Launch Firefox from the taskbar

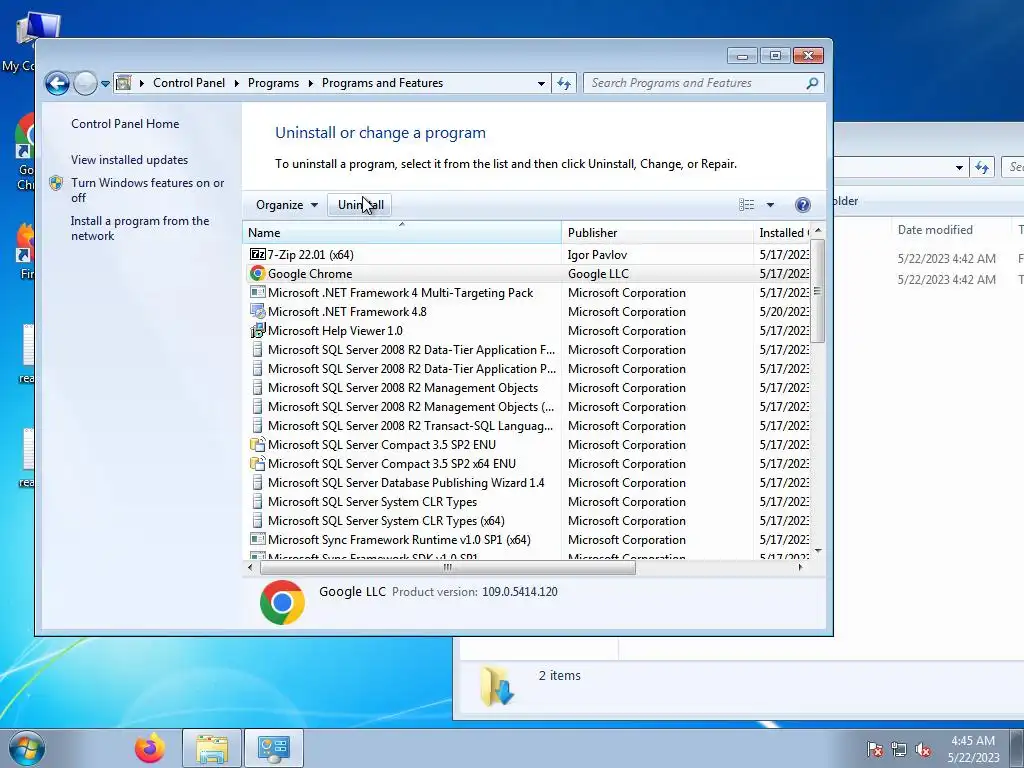[150, 748]
